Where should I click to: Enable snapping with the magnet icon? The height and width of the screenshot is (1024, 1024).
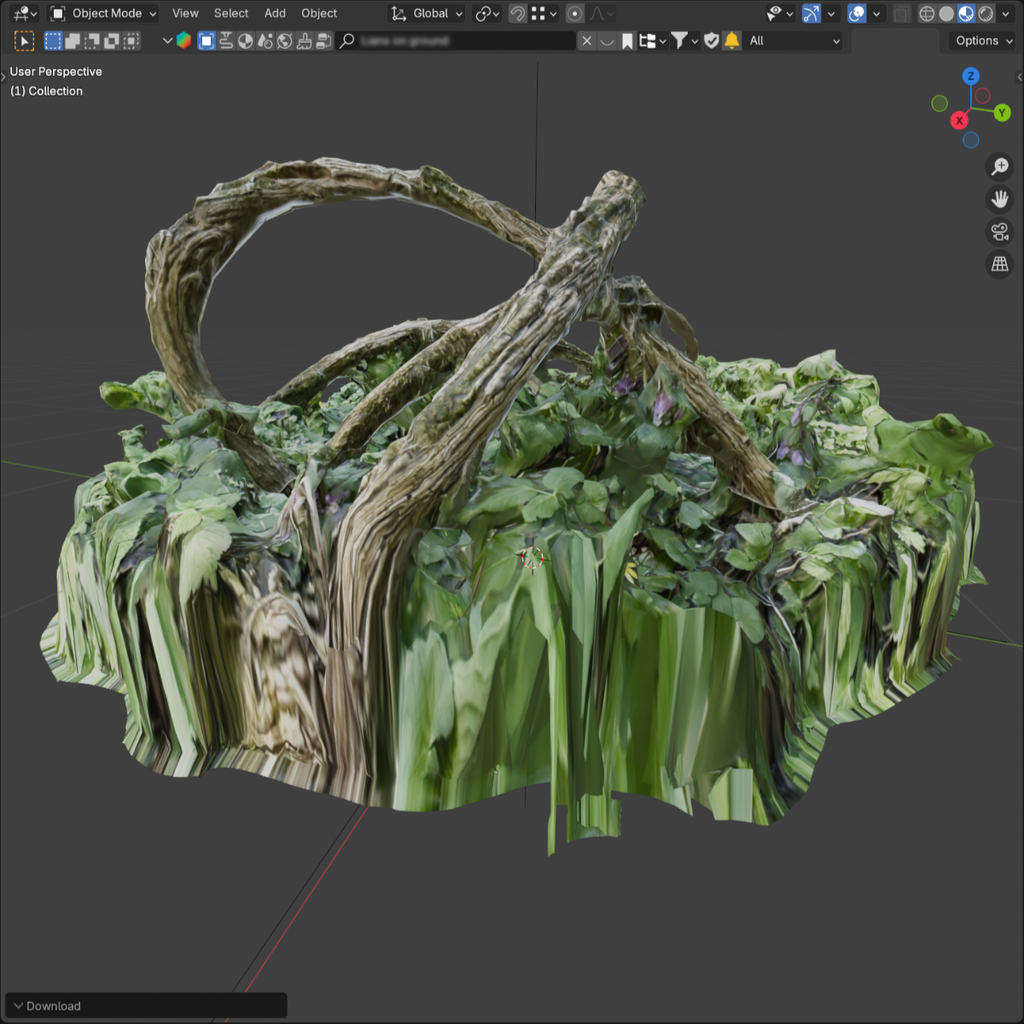[517, 13]
